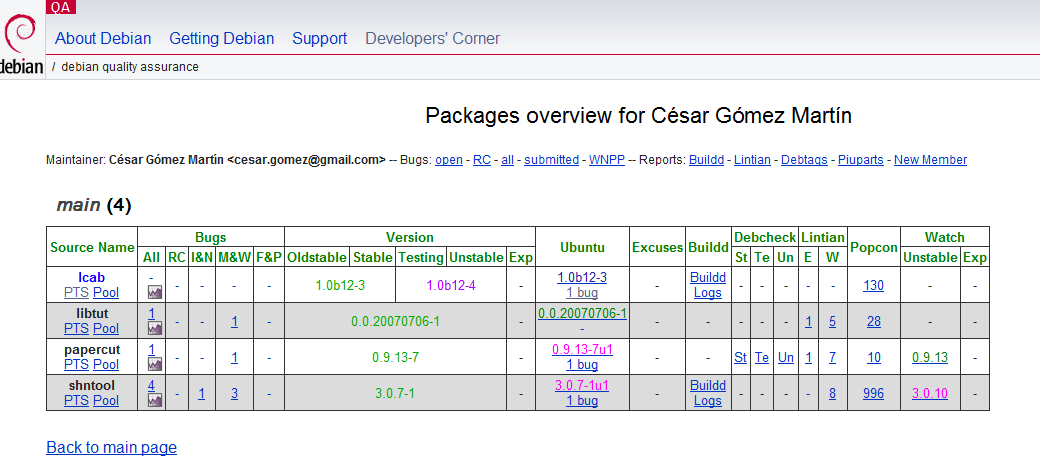Open I&N bugs count 1 for shntool

tap(201, 393)
